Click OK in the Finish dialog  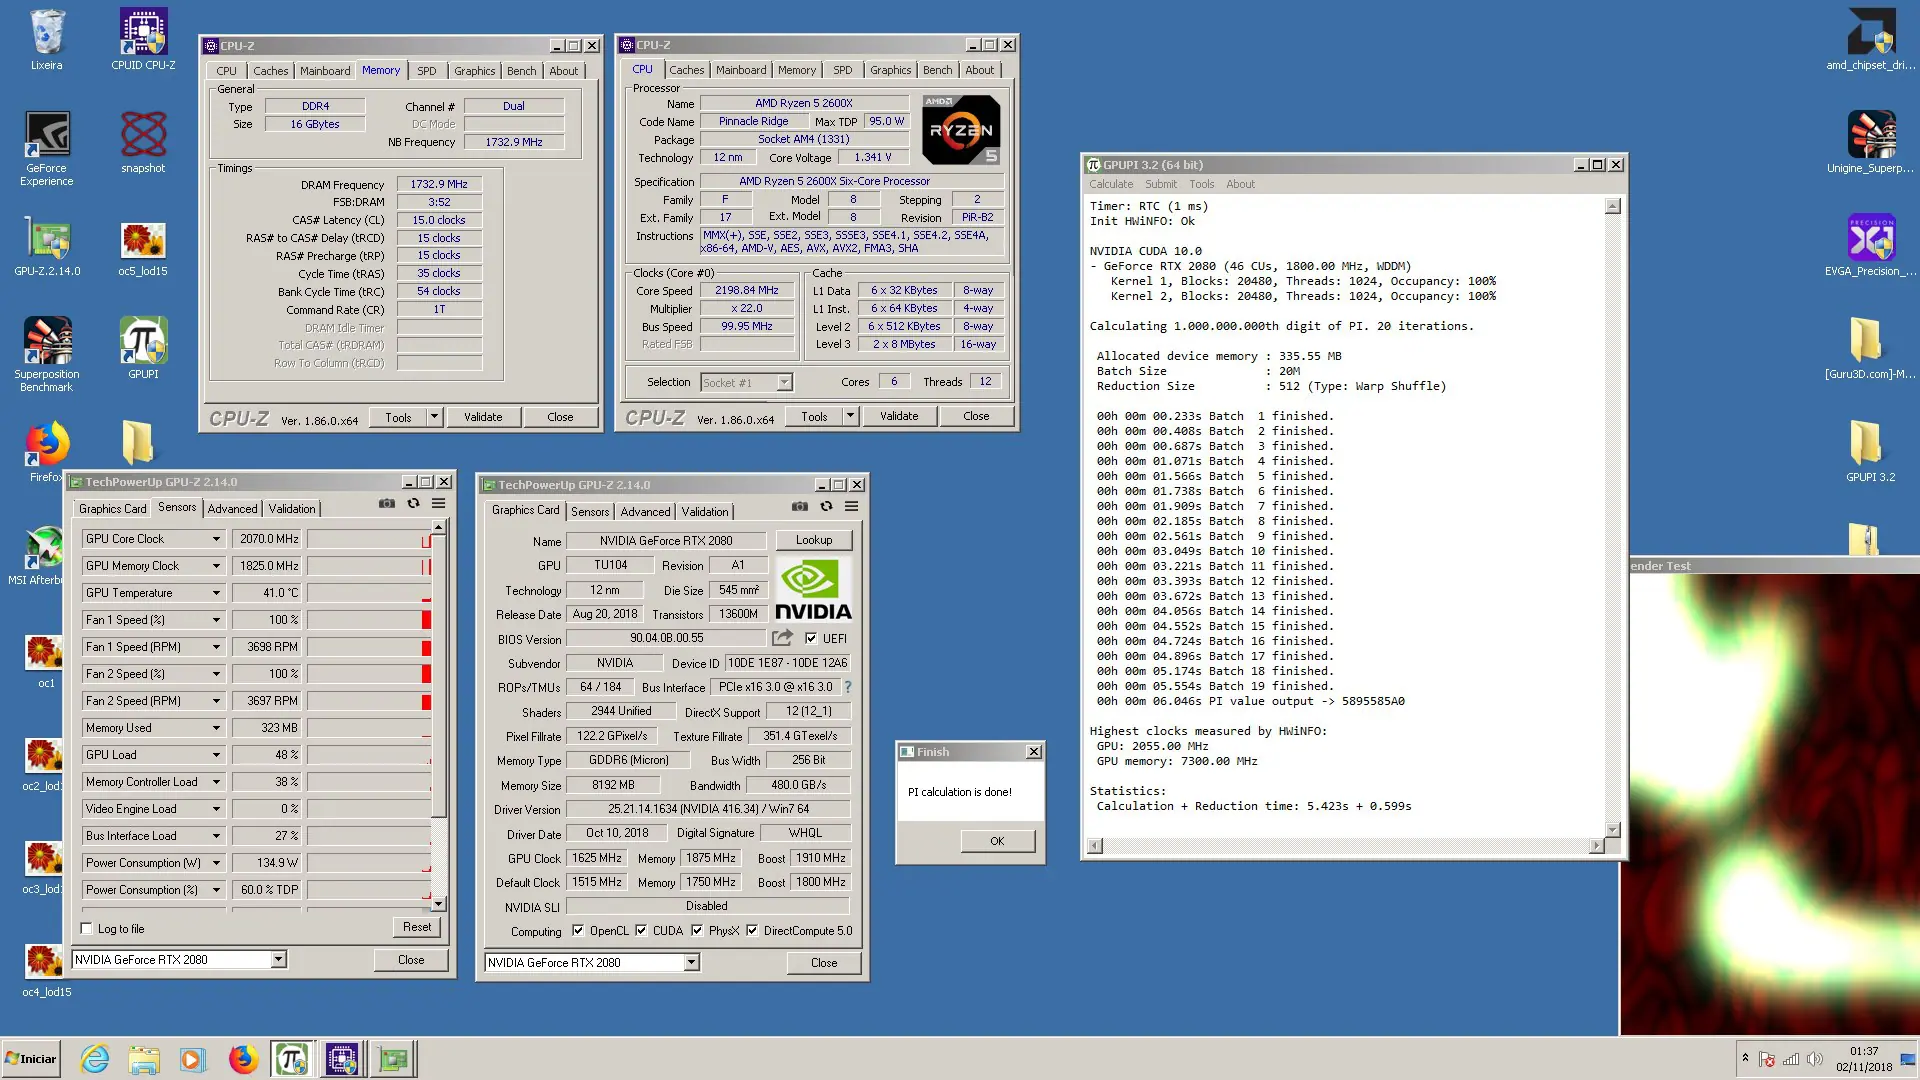(997, 841)
